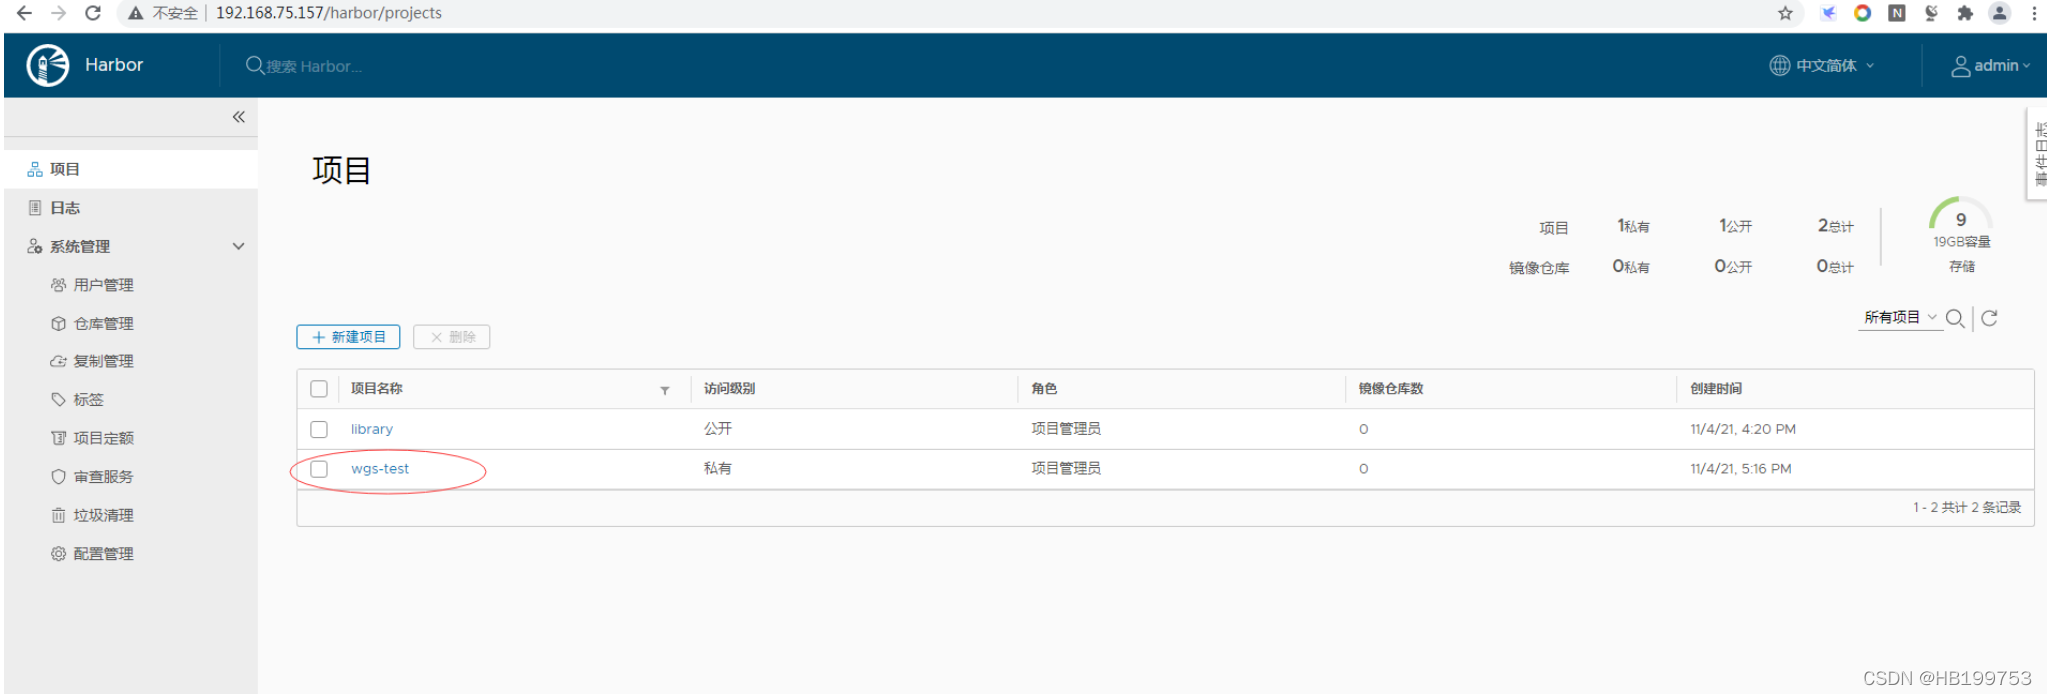2047x695 pixels.
Task: Open the 中文简体 language dropdown
Action: 1822,65
